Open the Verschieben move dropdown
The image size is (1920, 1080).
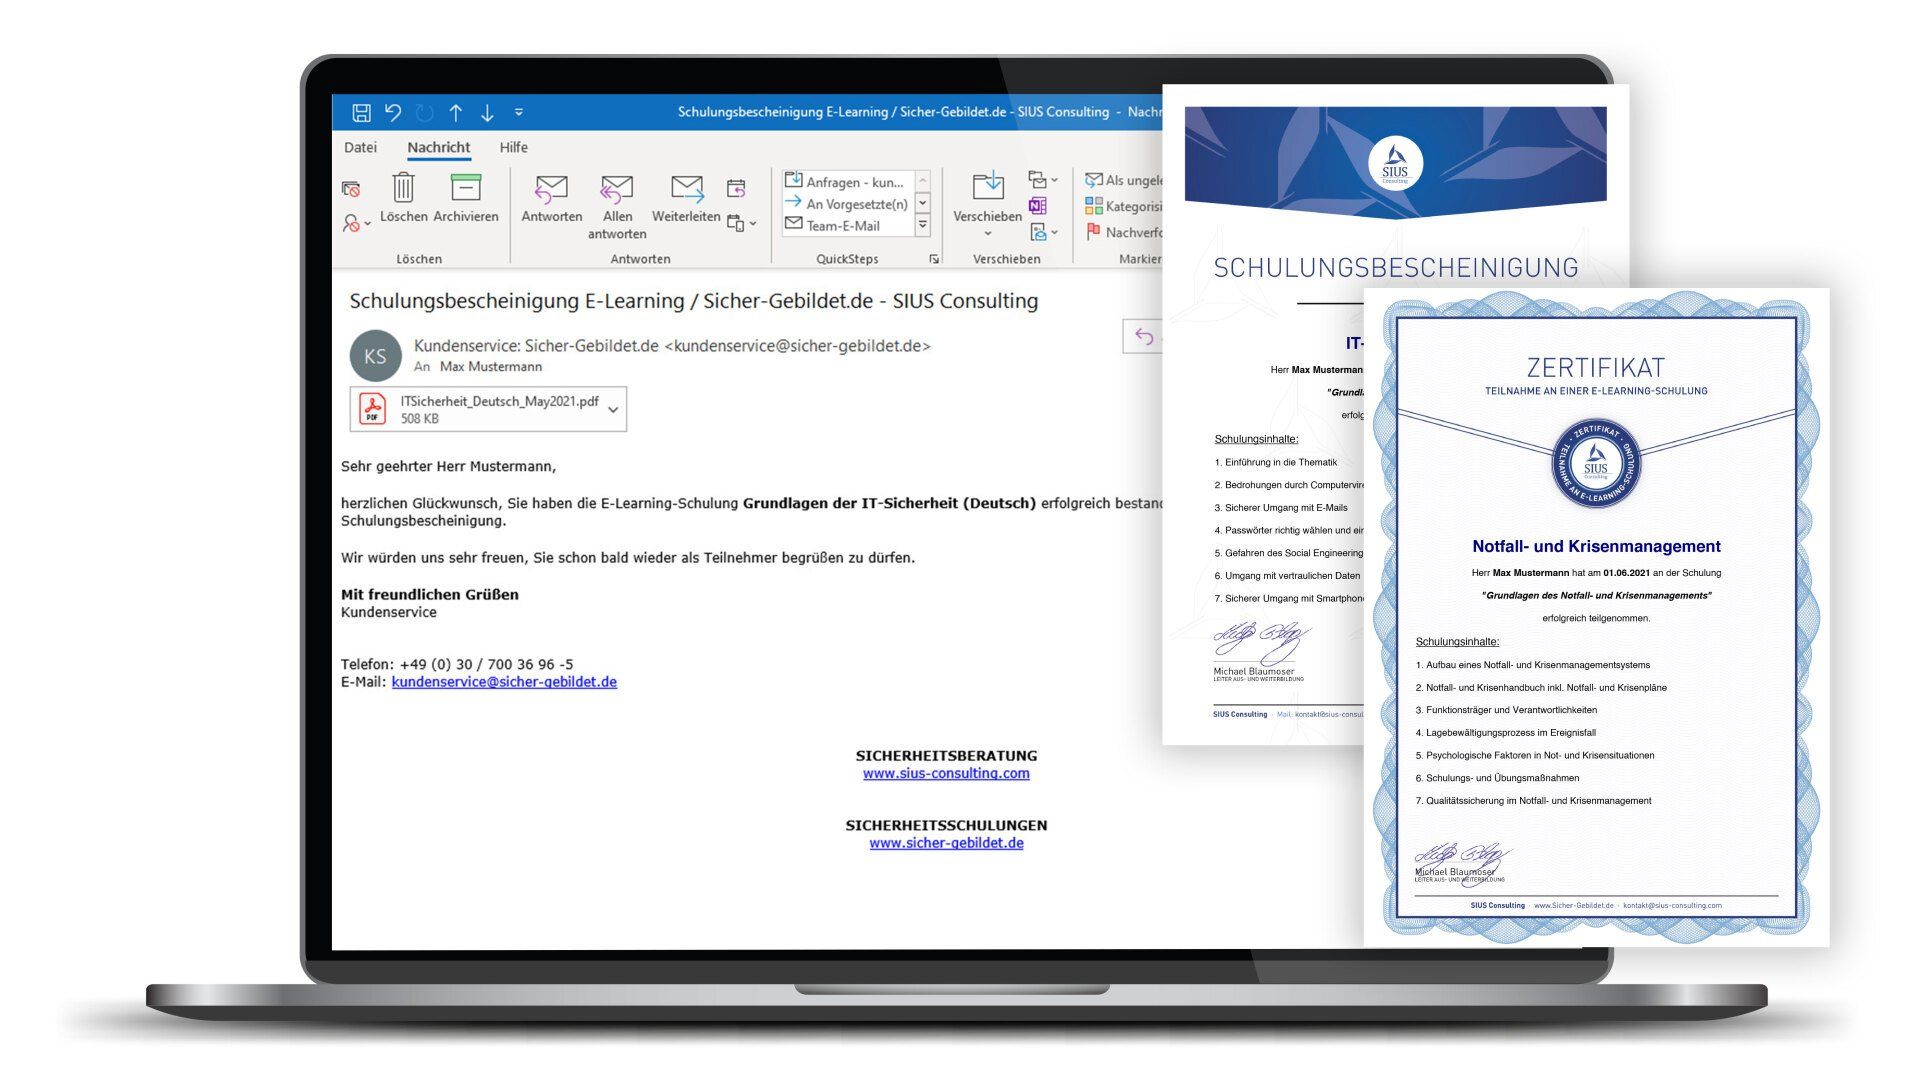[987, 233]
